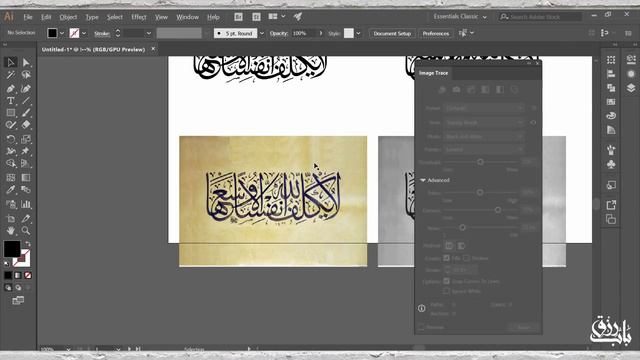This screenshot has width=640, height=360.
Task: Click the Preferences button
Action: coord(436,33)
